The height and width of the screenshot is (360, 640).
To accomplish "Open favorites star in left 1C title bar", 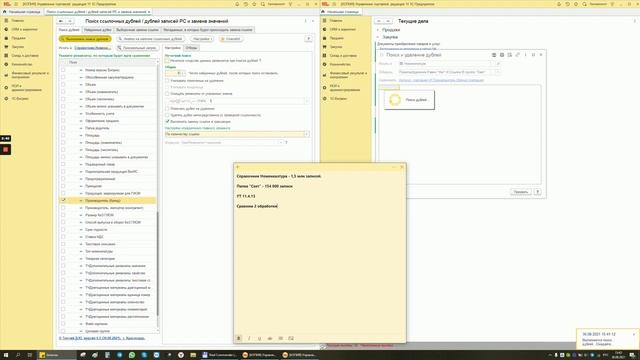I will tap(254, 4).
